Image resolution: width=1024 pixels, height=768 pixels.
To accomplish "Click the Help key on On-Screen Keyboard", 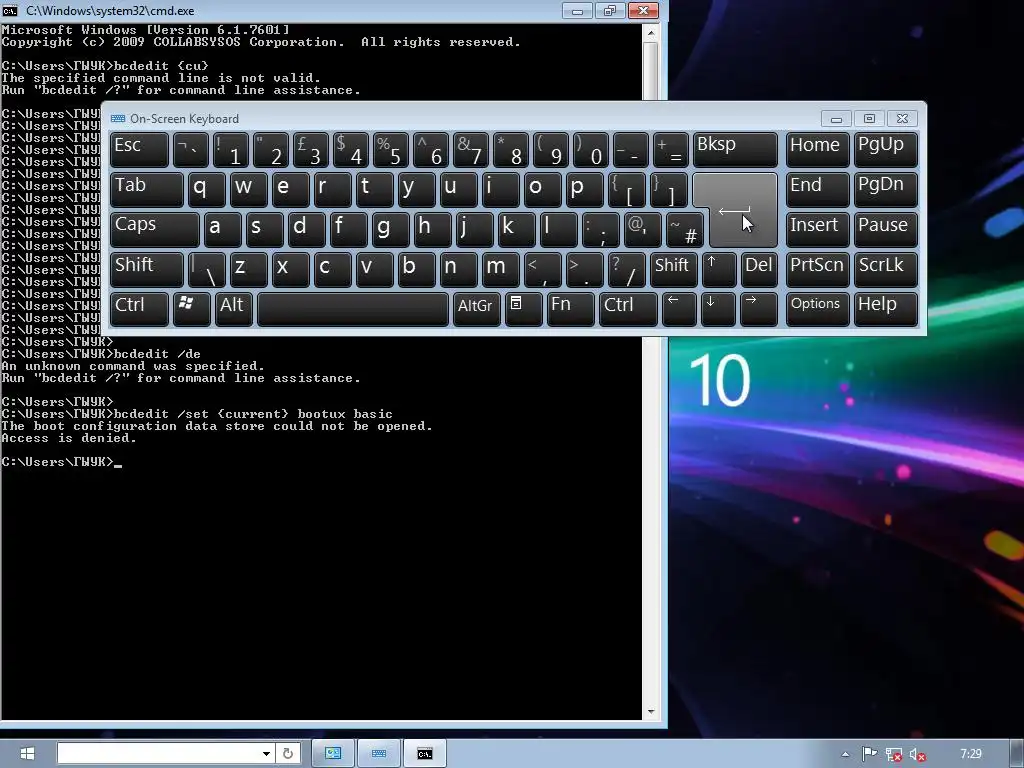I will click(886, 310).
